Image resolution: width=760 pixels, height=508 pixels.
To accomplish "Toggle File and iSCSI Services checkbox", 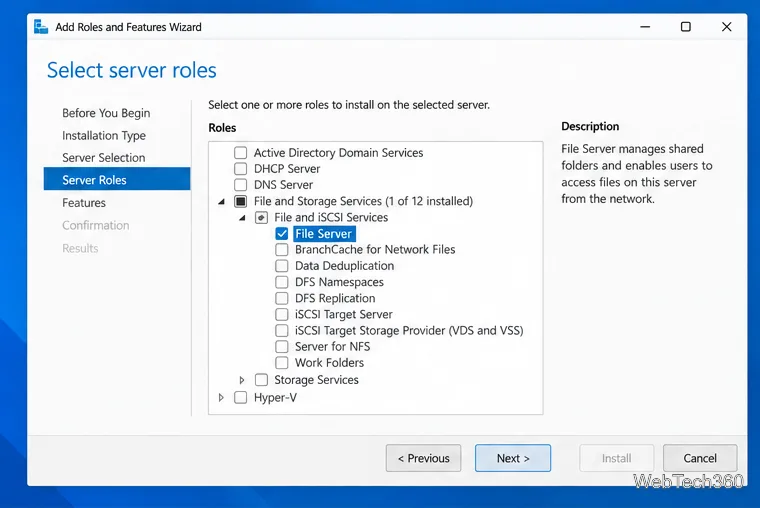I will tap(261, 218).
